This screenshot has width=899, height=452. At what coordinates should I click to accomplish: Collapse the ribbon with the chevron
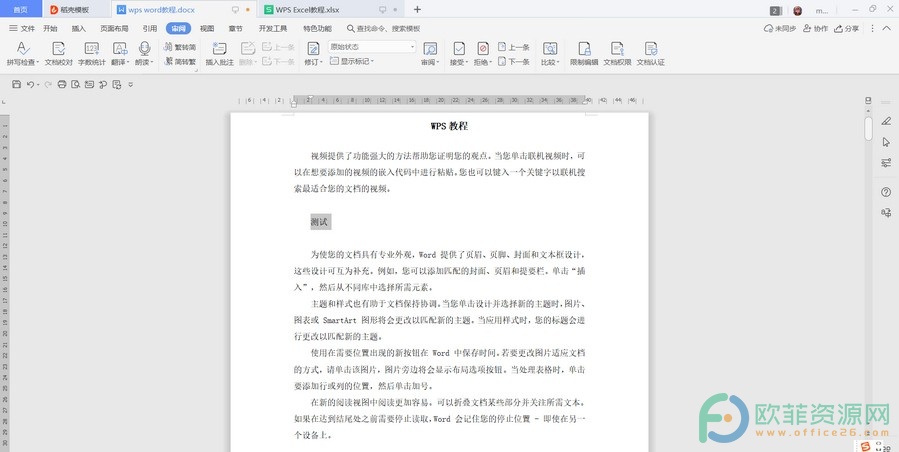pyautogui.click(x=886, y=28)
